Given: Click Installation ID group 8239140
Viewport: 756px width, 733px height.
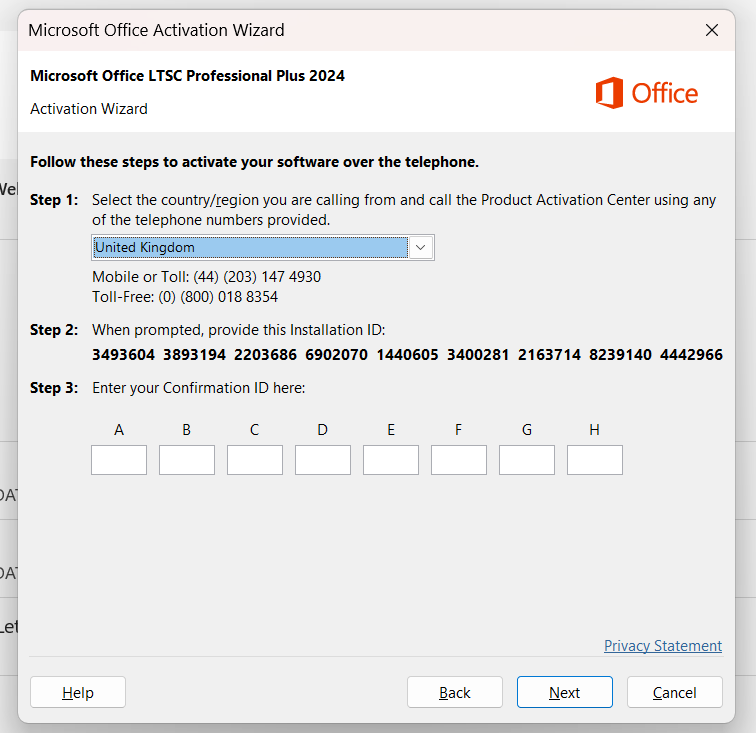Looking at the screenshot, I should [x=621, y=355].
